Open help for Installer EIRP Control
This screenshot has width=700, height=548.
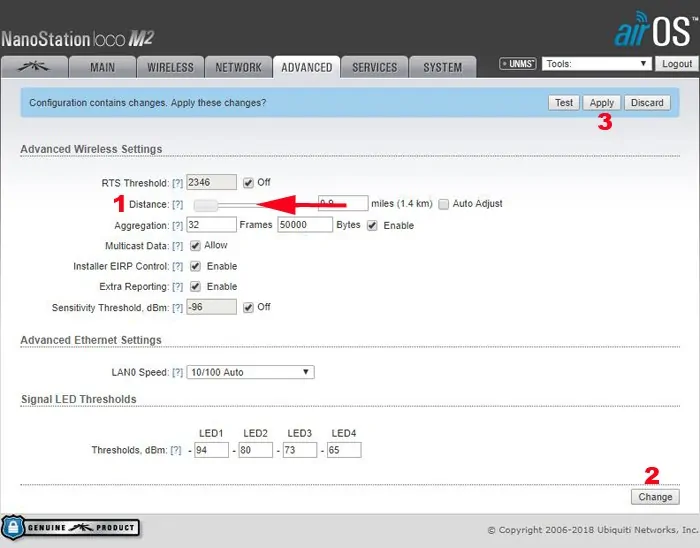pos(178,266)
